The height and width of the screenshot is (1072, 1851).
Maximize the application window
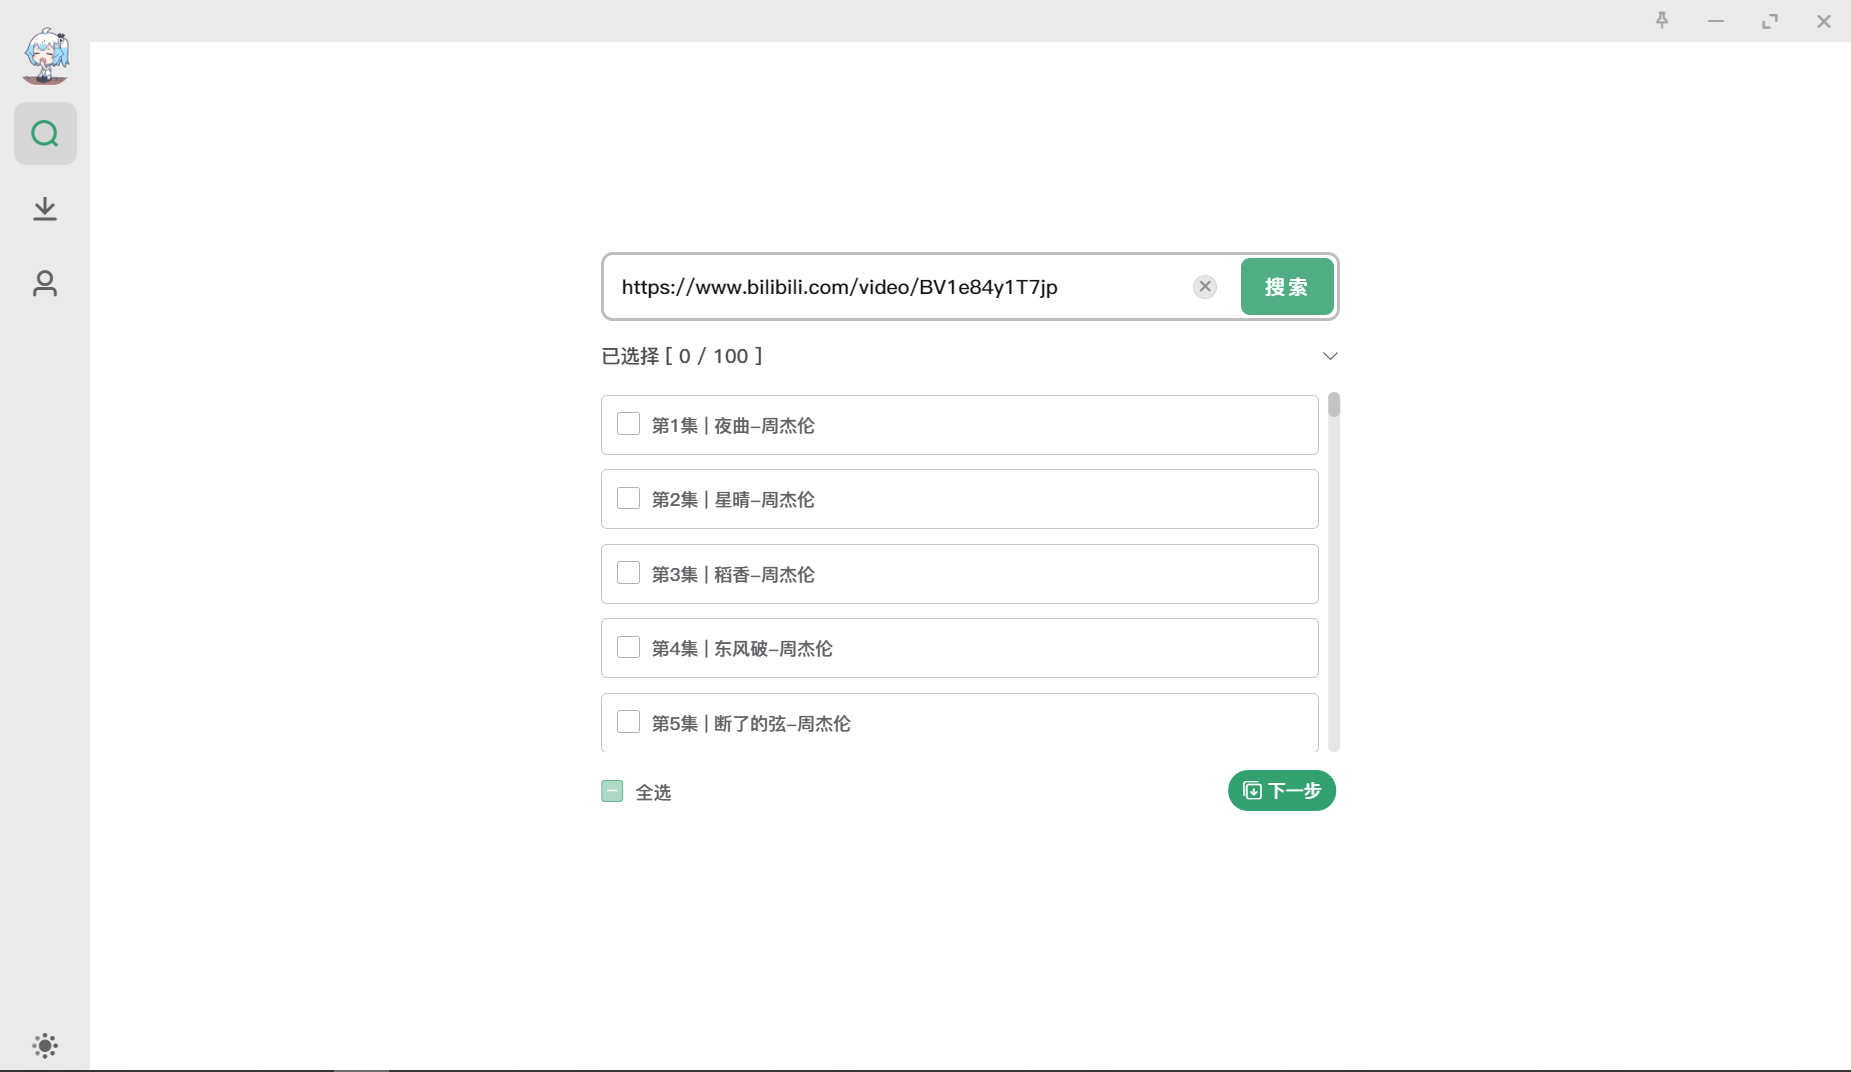(x=1770, y=21)
